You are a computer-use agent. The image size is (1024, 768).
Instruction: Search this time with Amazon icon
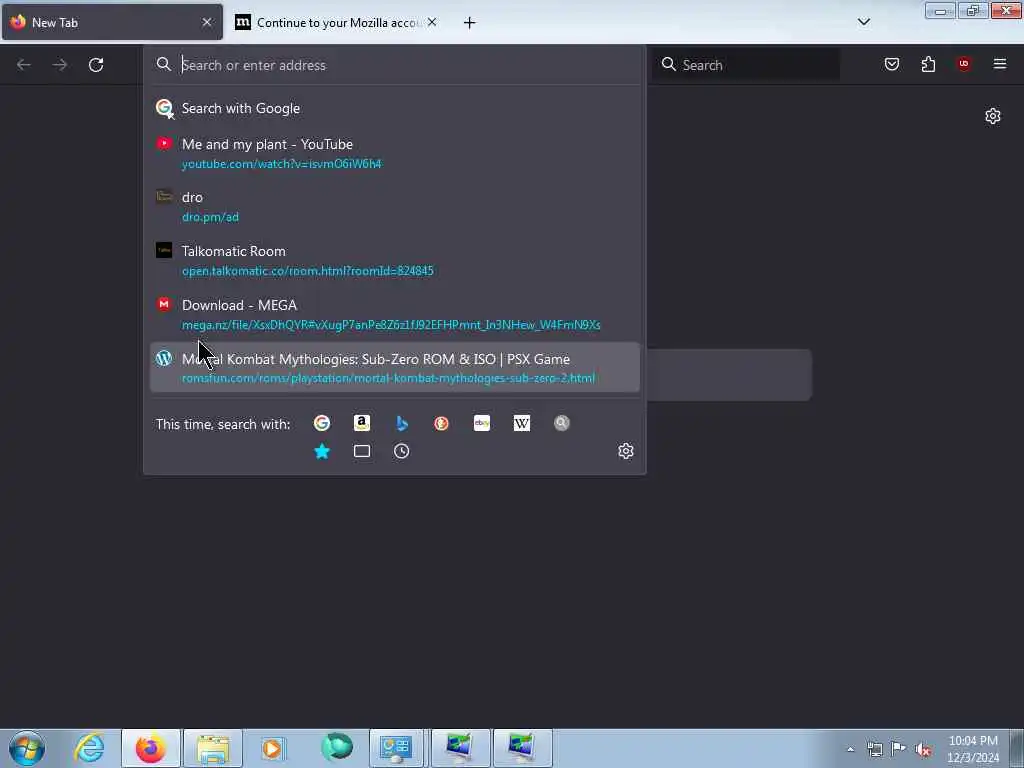click(x=362, y=423)
